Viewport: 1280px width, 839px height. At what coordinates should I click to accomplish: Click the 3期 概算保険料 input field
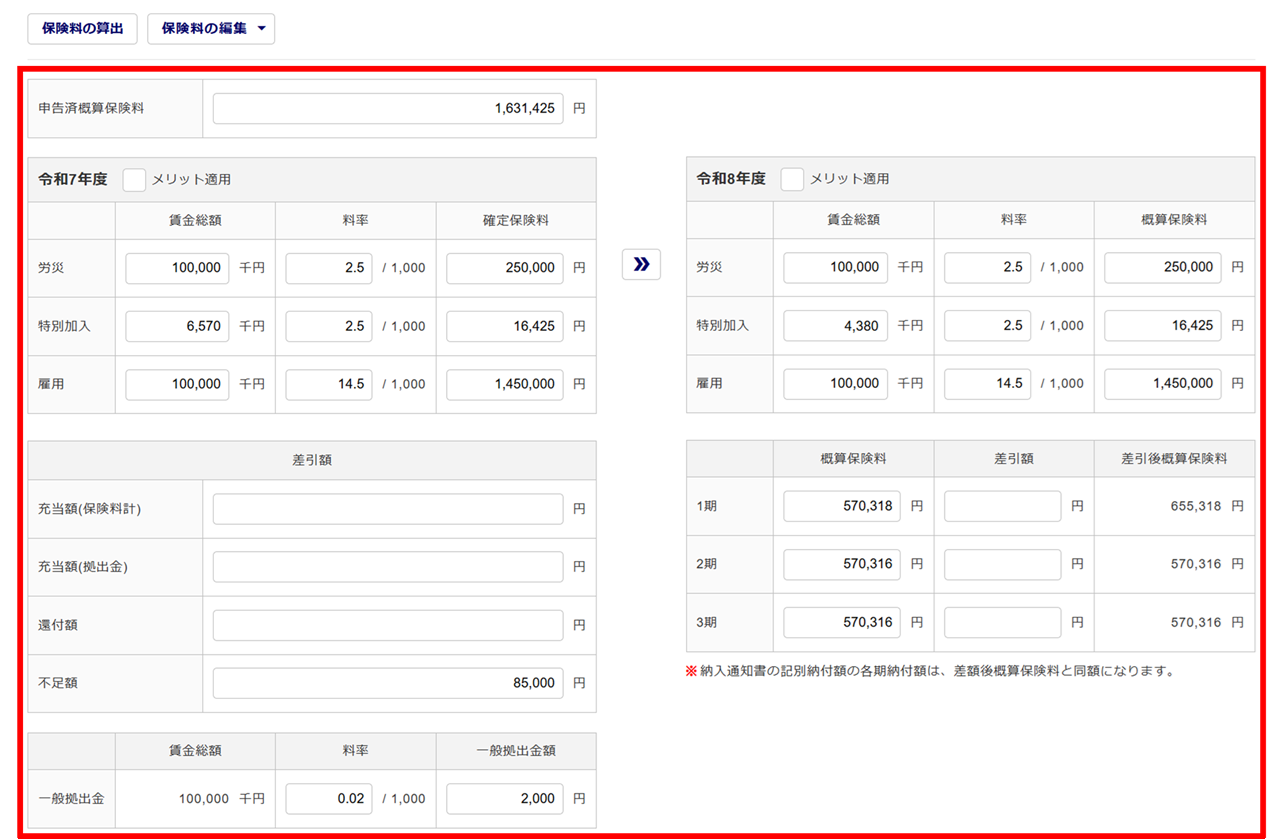click(841, 622)
